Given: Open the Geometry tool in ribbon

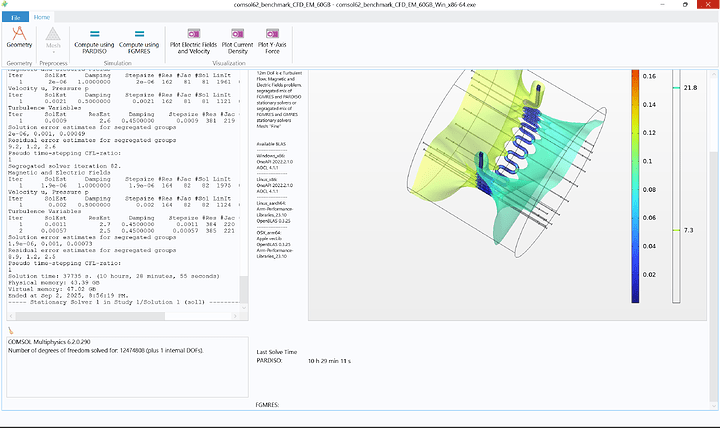Looking at the screenshot, I should coord(19,37).
